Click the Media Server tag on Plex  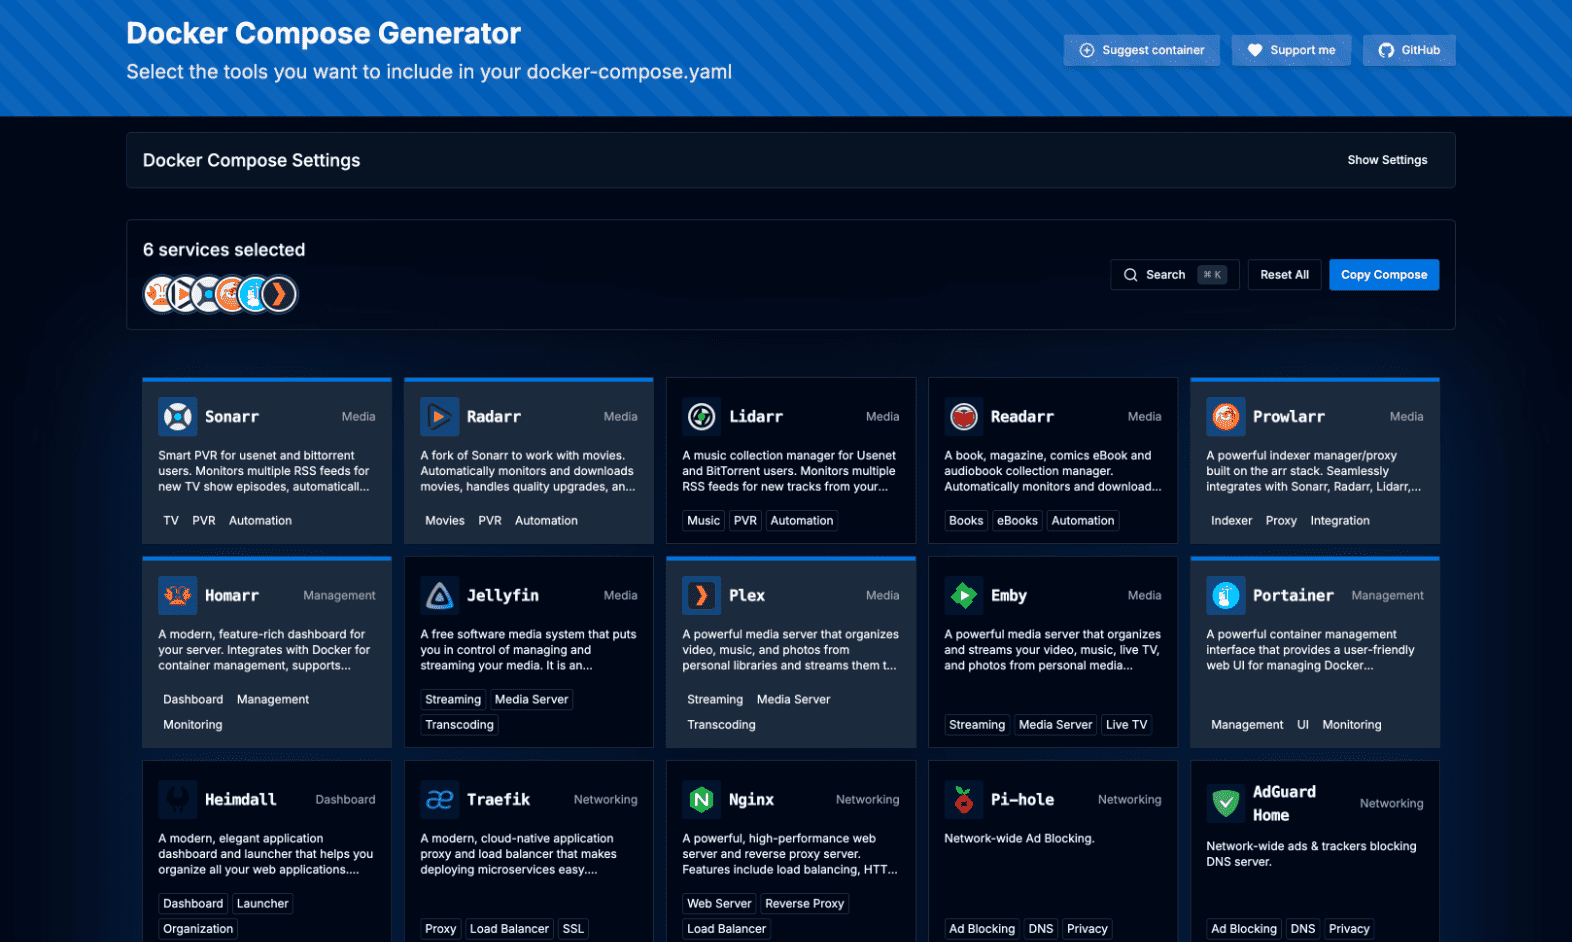(x=794, y=700)
